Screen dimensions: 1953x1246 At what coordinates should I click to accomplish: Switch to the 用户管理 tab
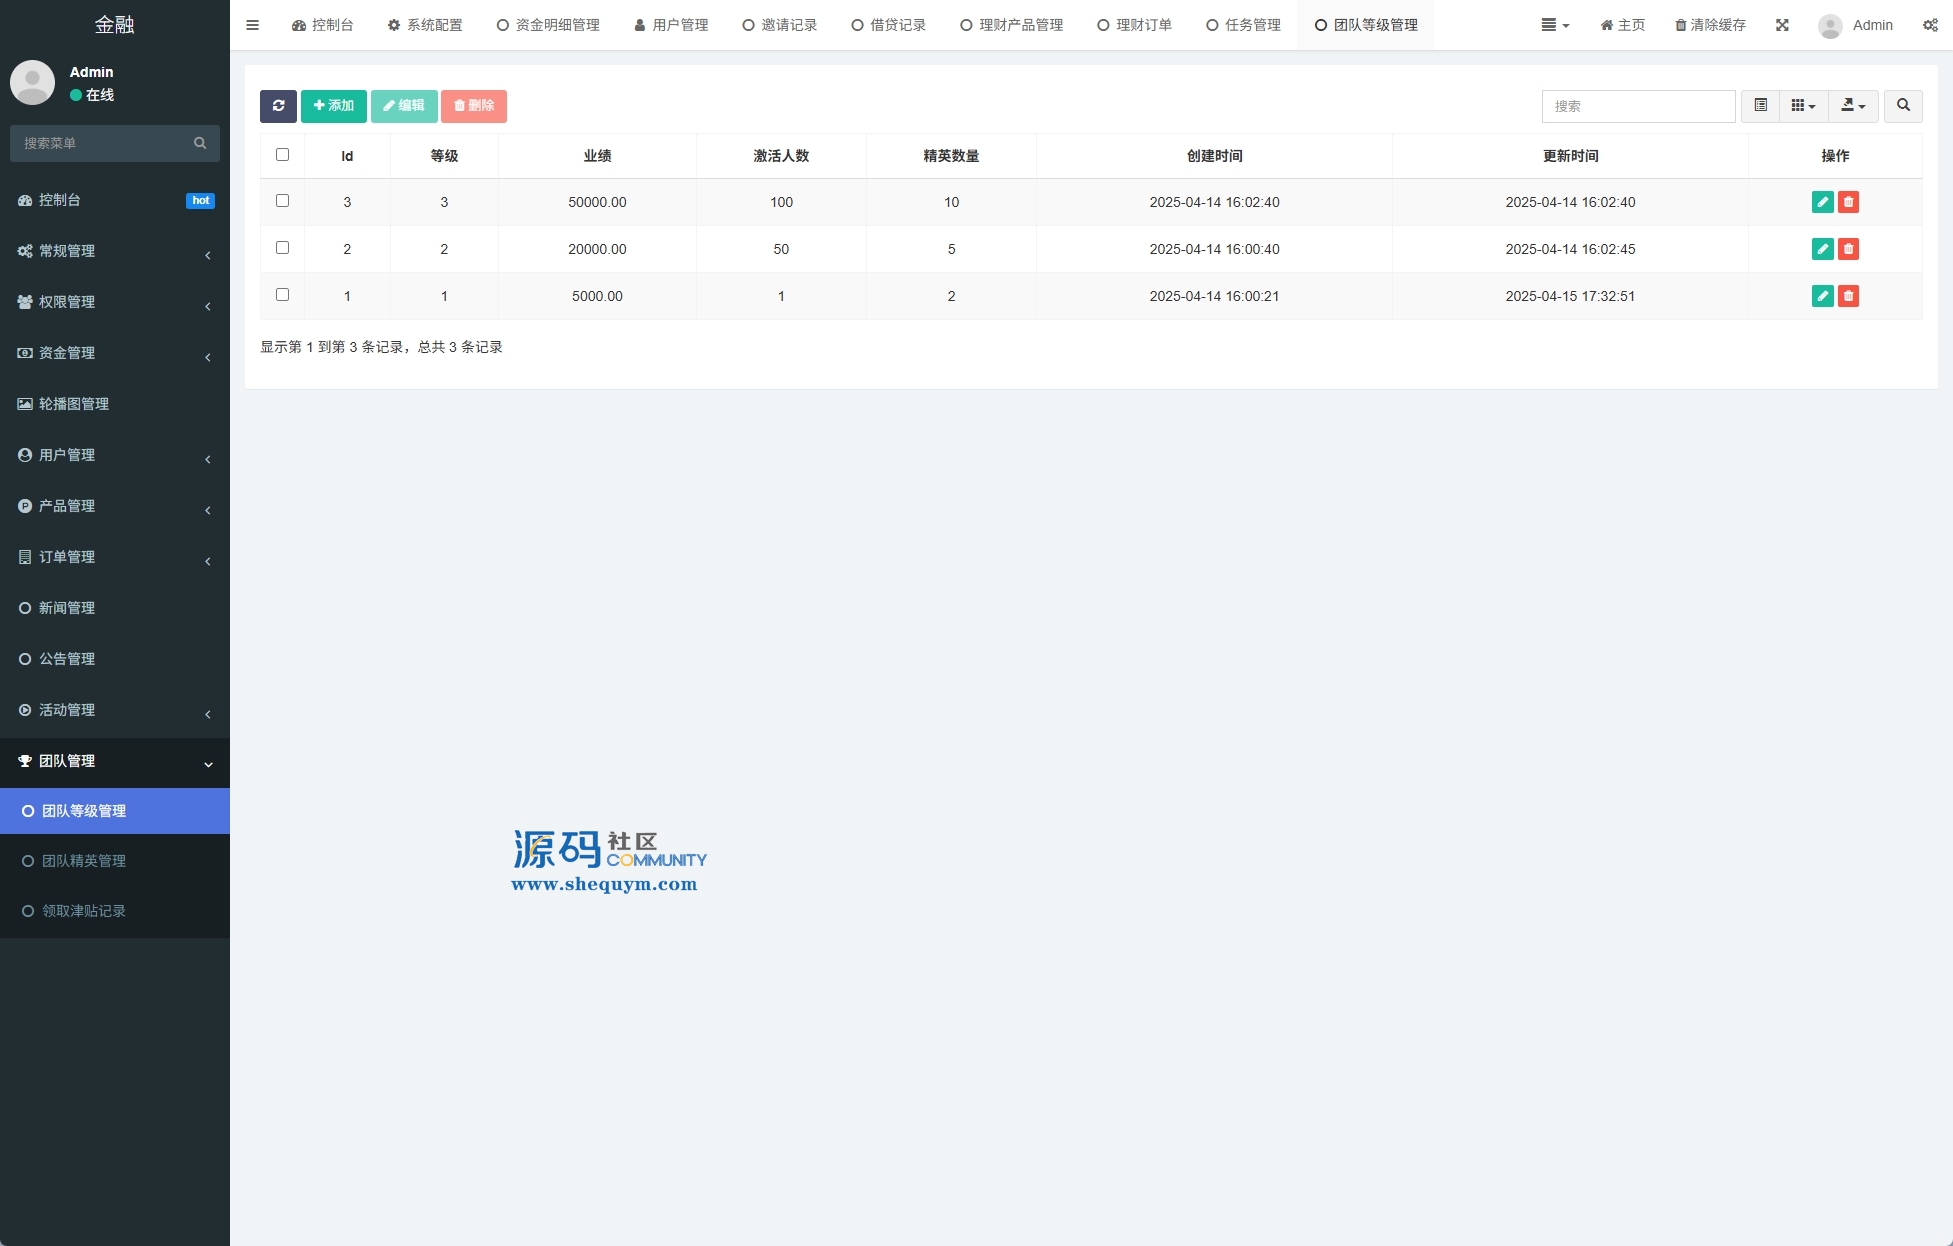coord(671,25)
